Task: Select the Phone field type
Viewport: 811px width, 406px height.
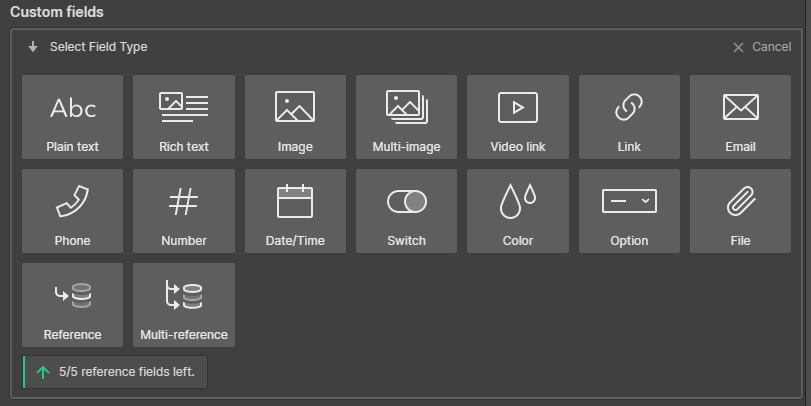Action: [72, 211]
